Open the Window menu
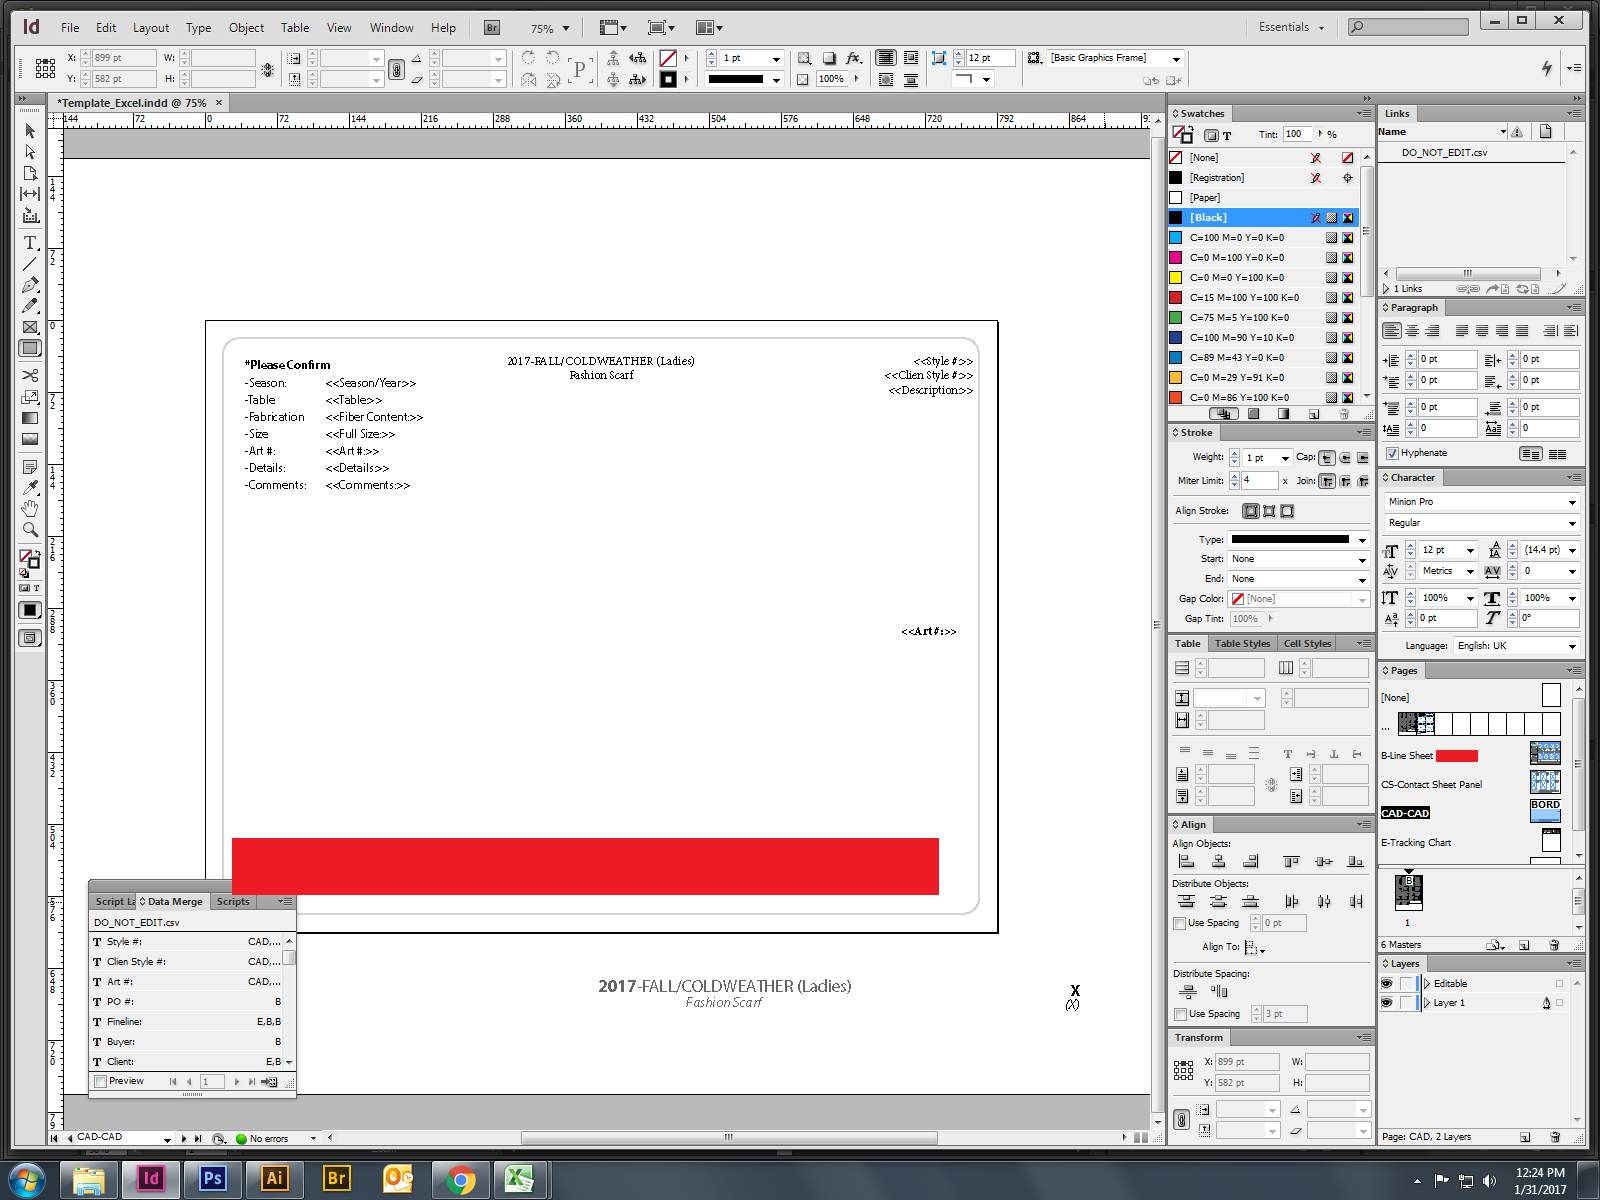 click(x=391, y=28)
